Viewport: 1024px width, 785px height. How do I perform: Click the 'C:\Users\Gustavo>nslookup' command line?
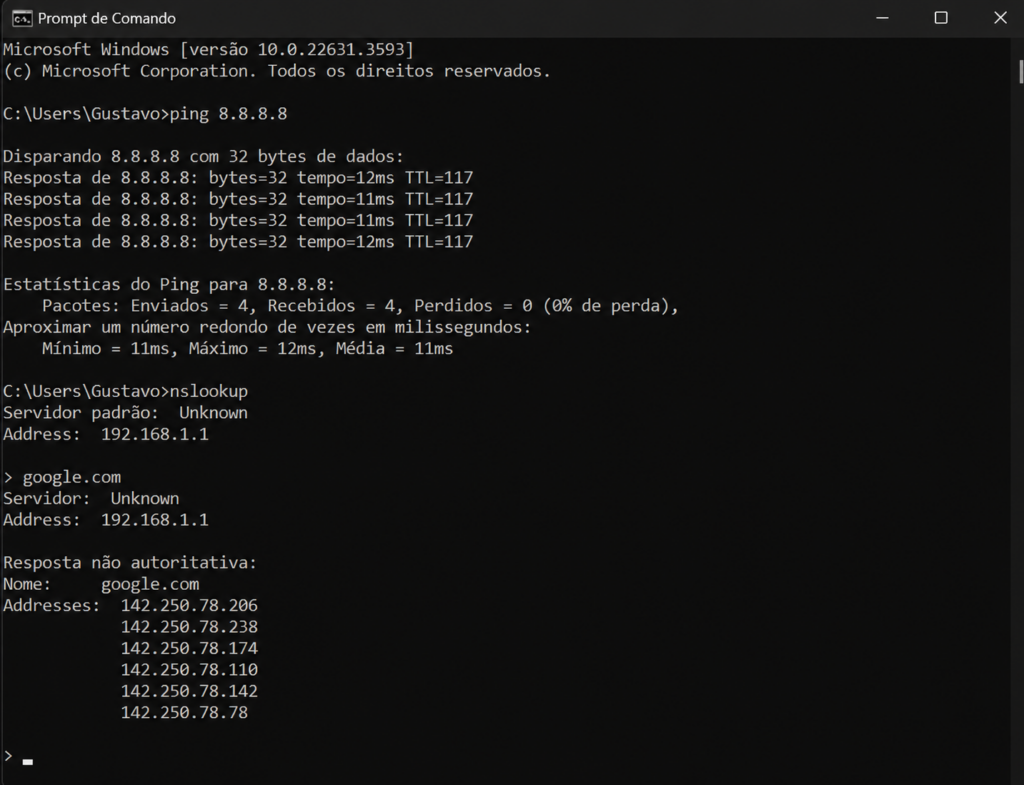[x=125, y=391]
